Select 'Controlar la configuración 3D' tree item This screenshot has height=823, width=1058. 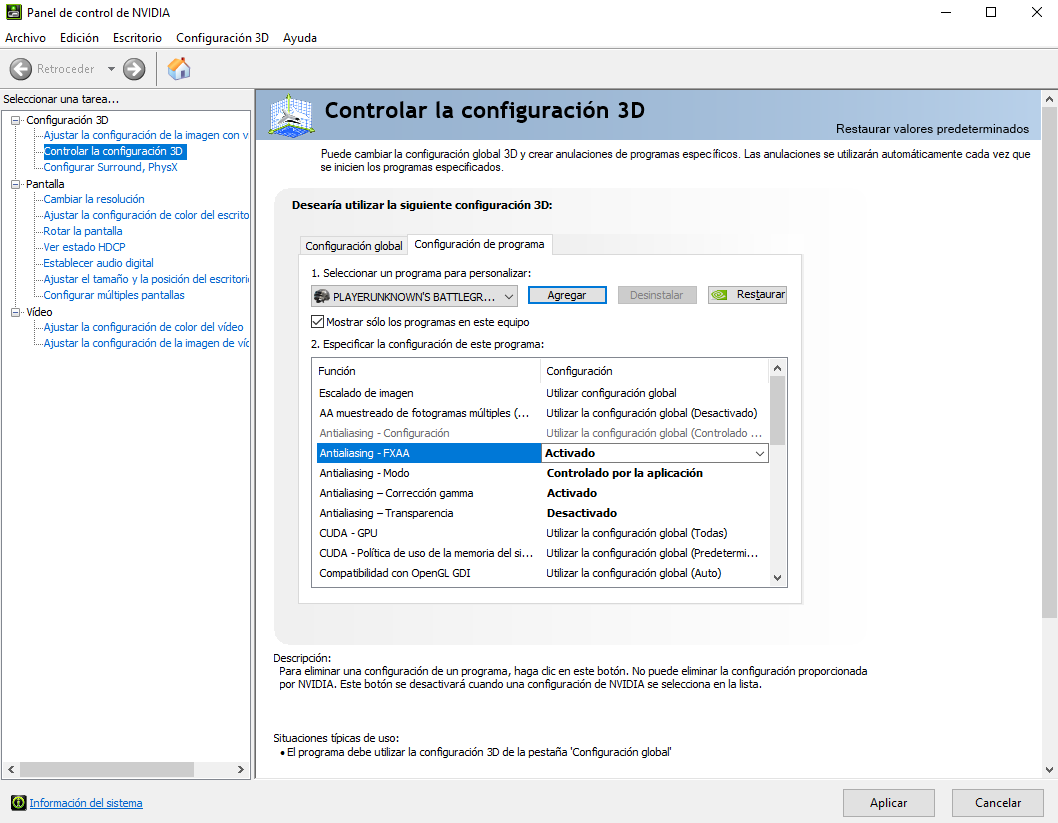pyautogui.click(x=113, y=151)
